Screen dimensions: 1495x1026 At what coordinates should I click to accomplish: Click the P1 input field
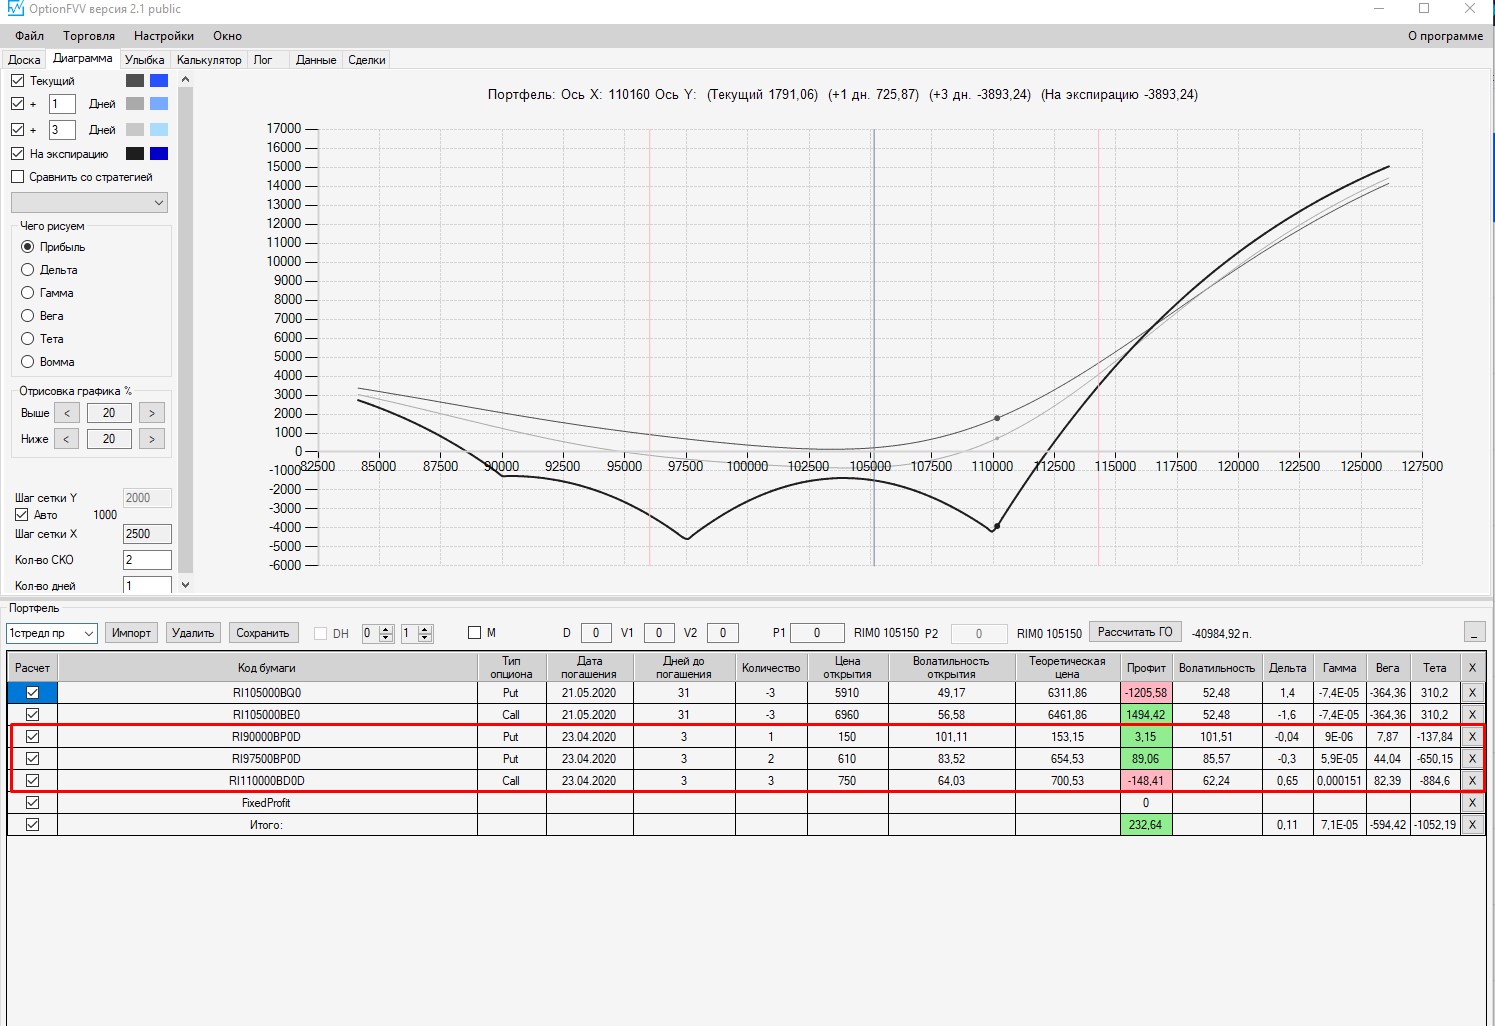[x=817, y=633]
